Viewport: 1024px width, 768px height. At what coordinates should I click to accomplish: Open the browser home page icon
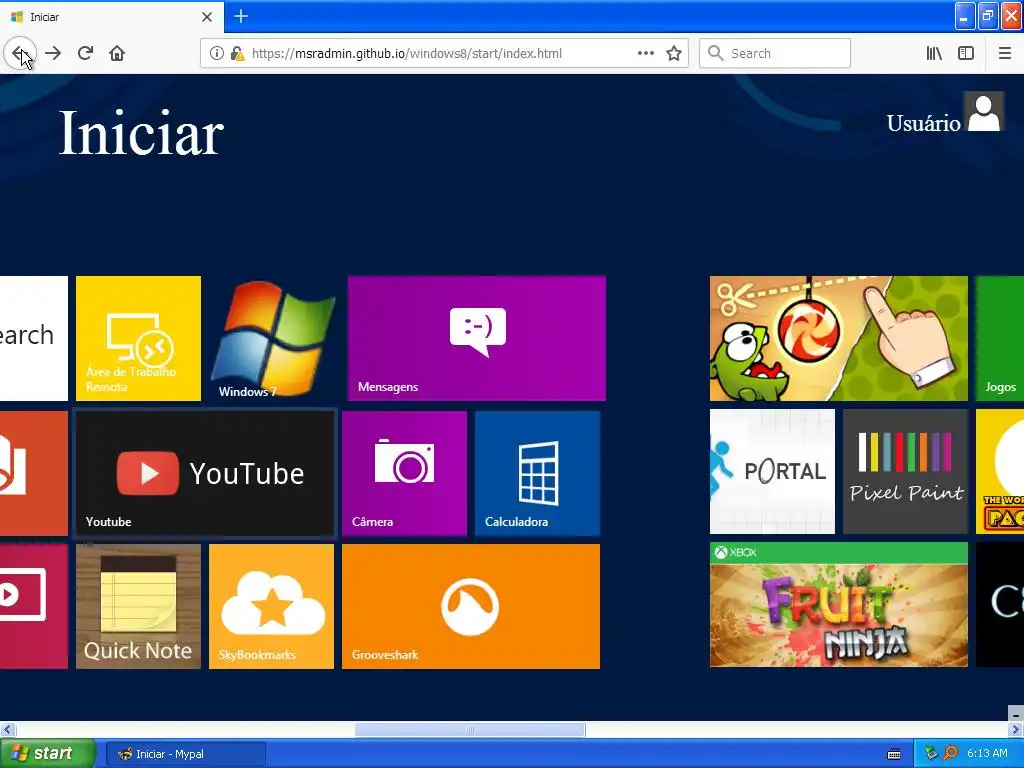[x=117, y=53]
